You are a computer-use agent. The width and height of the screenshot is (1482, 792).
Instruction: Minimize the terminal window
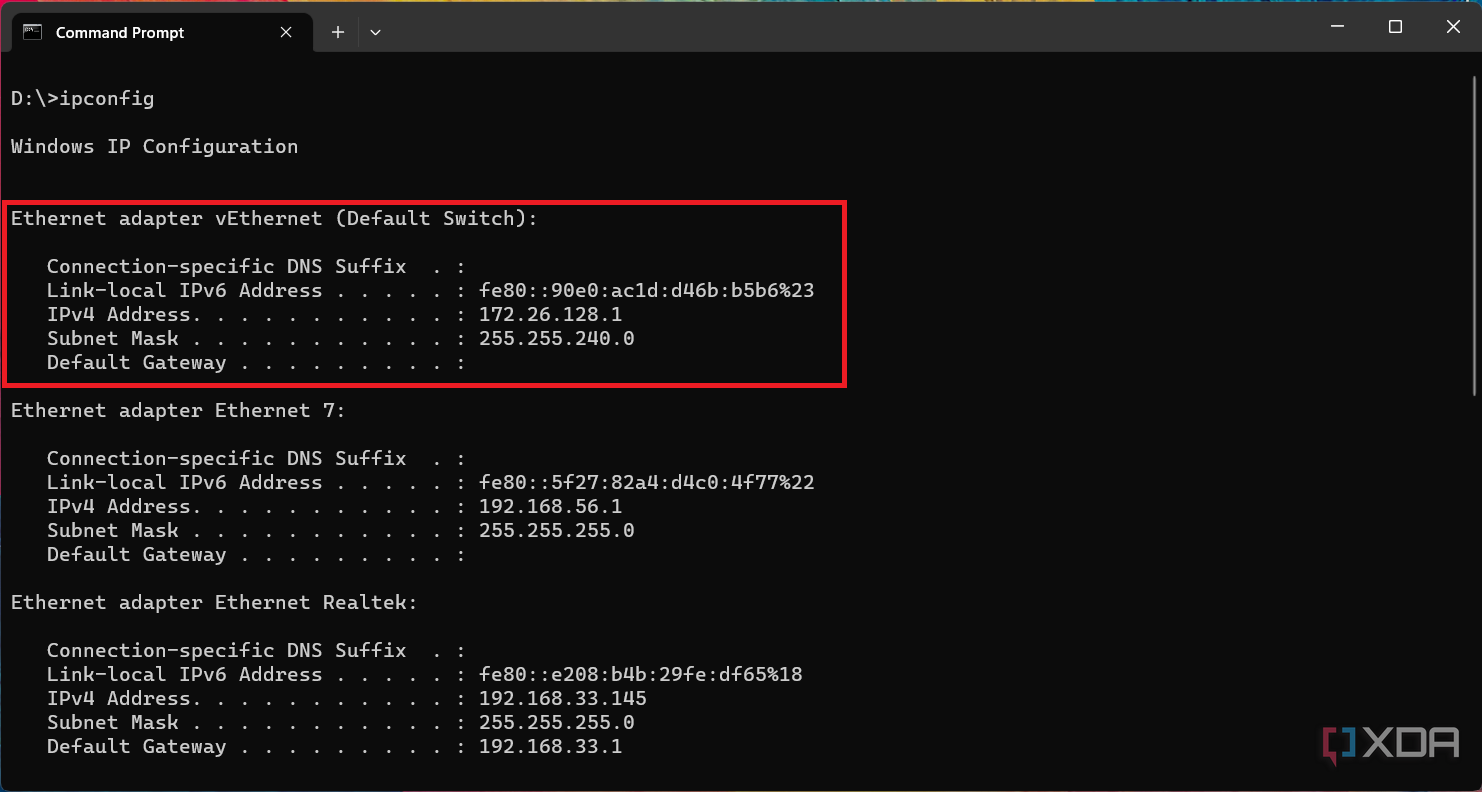coord(1337,27)
